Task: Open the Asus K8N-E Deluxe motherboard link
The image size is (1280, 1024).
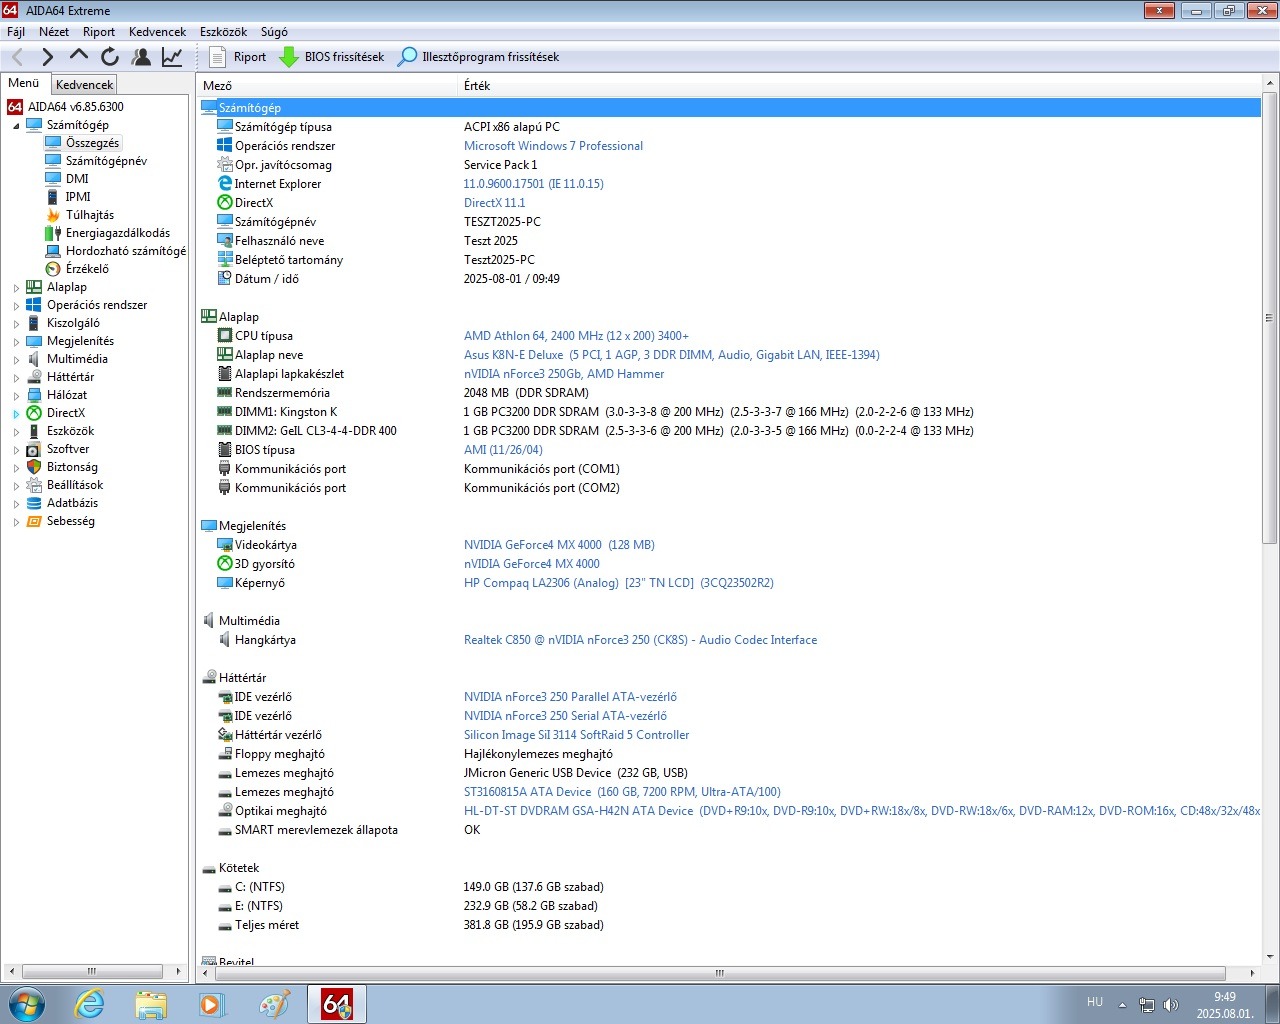Action: (x=671, y=355)
